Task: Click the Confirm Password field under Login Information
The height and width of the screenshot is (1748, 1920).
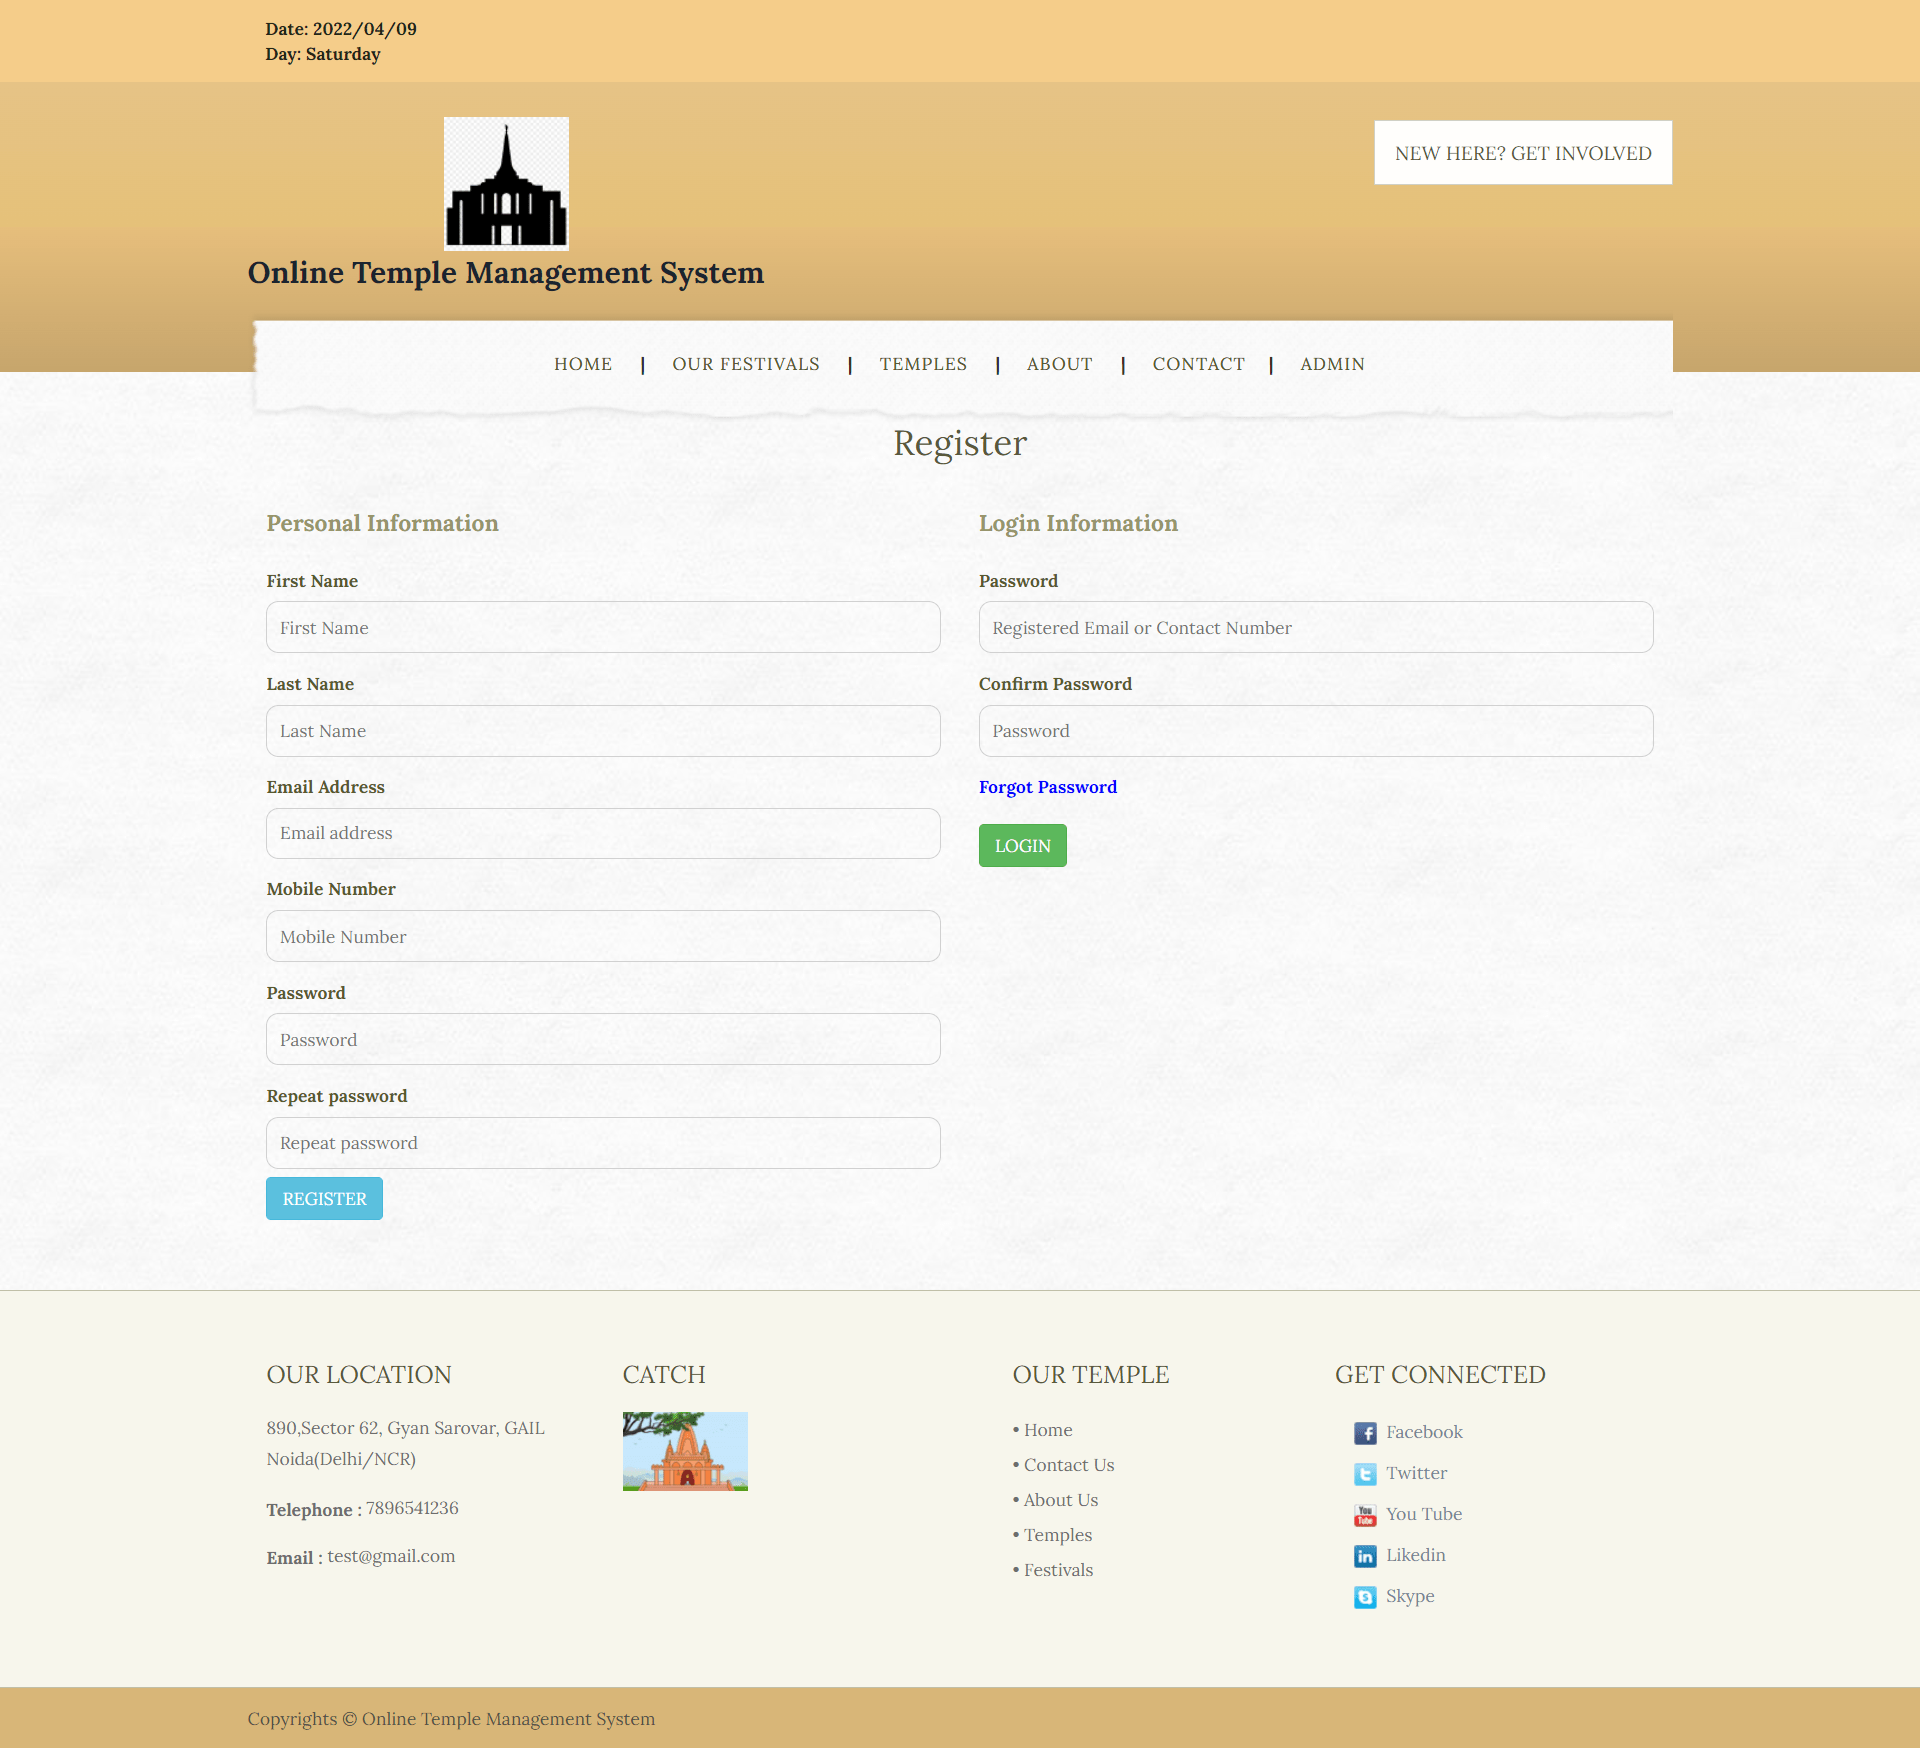Action: [1314, 730]
